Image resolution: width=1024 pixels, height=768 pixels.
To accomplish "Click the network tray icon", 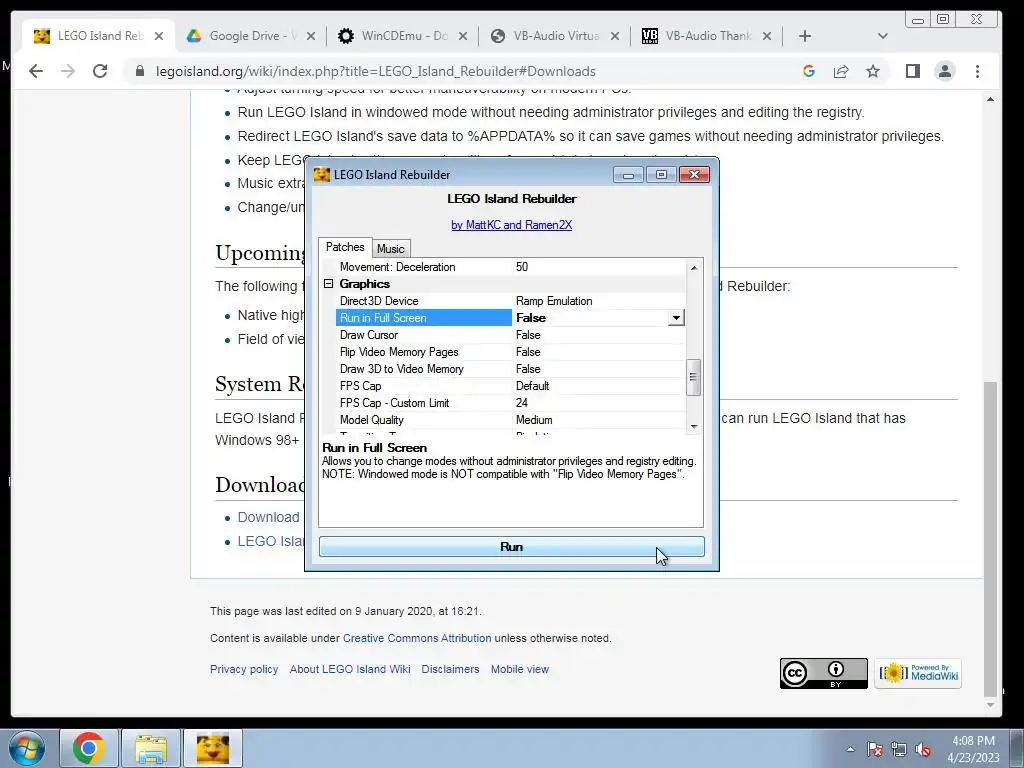I will click(899, 750).
